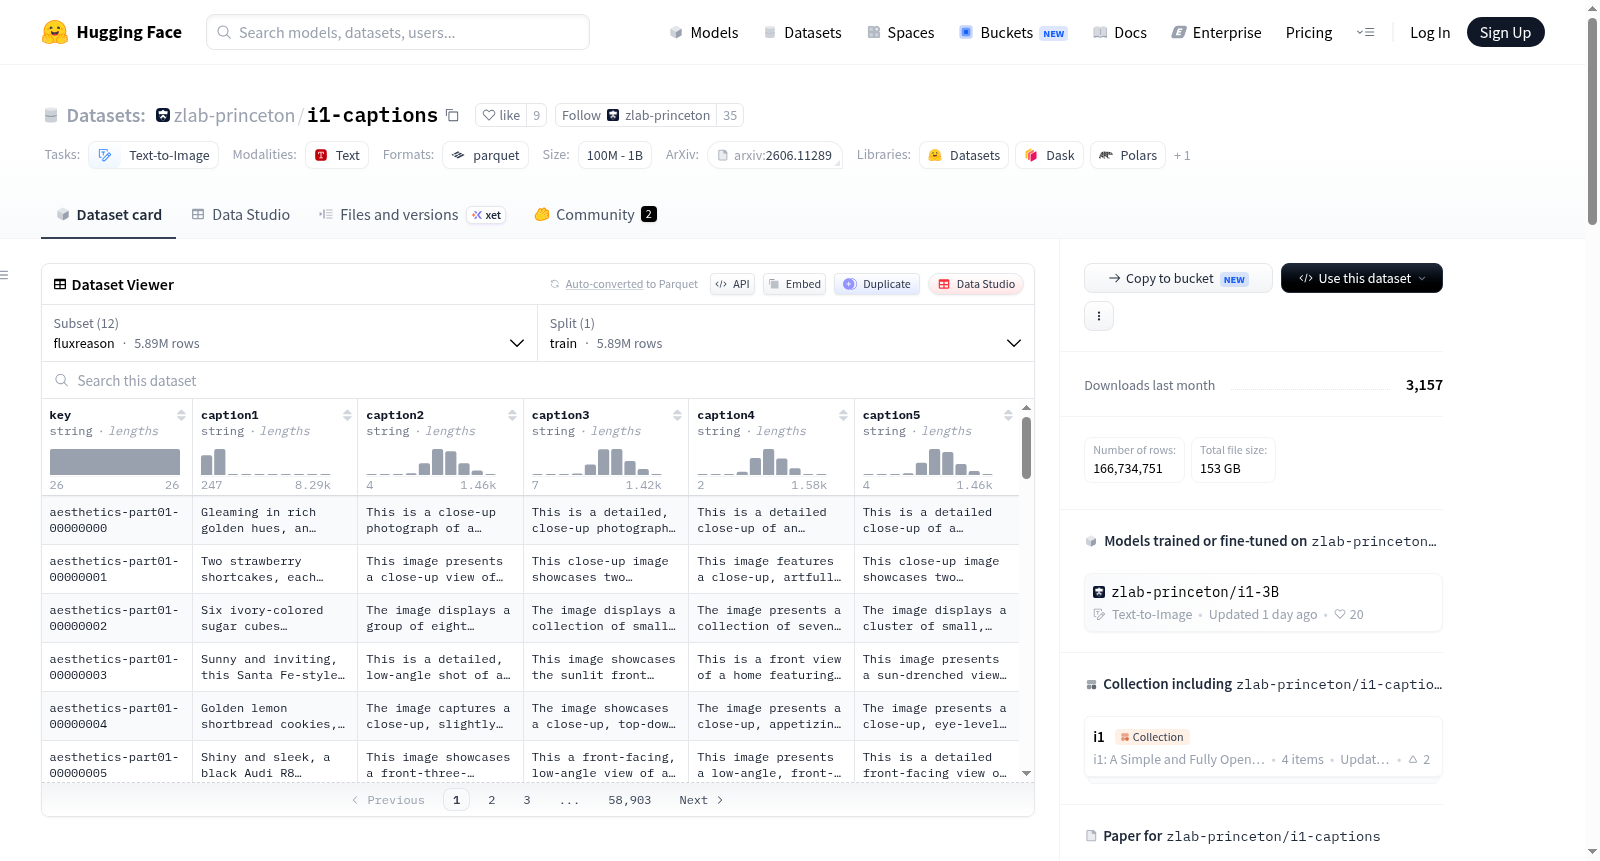Screen dimensions: 1600x861
Task: Click the Embed button
Action: (x=793, y=284)
